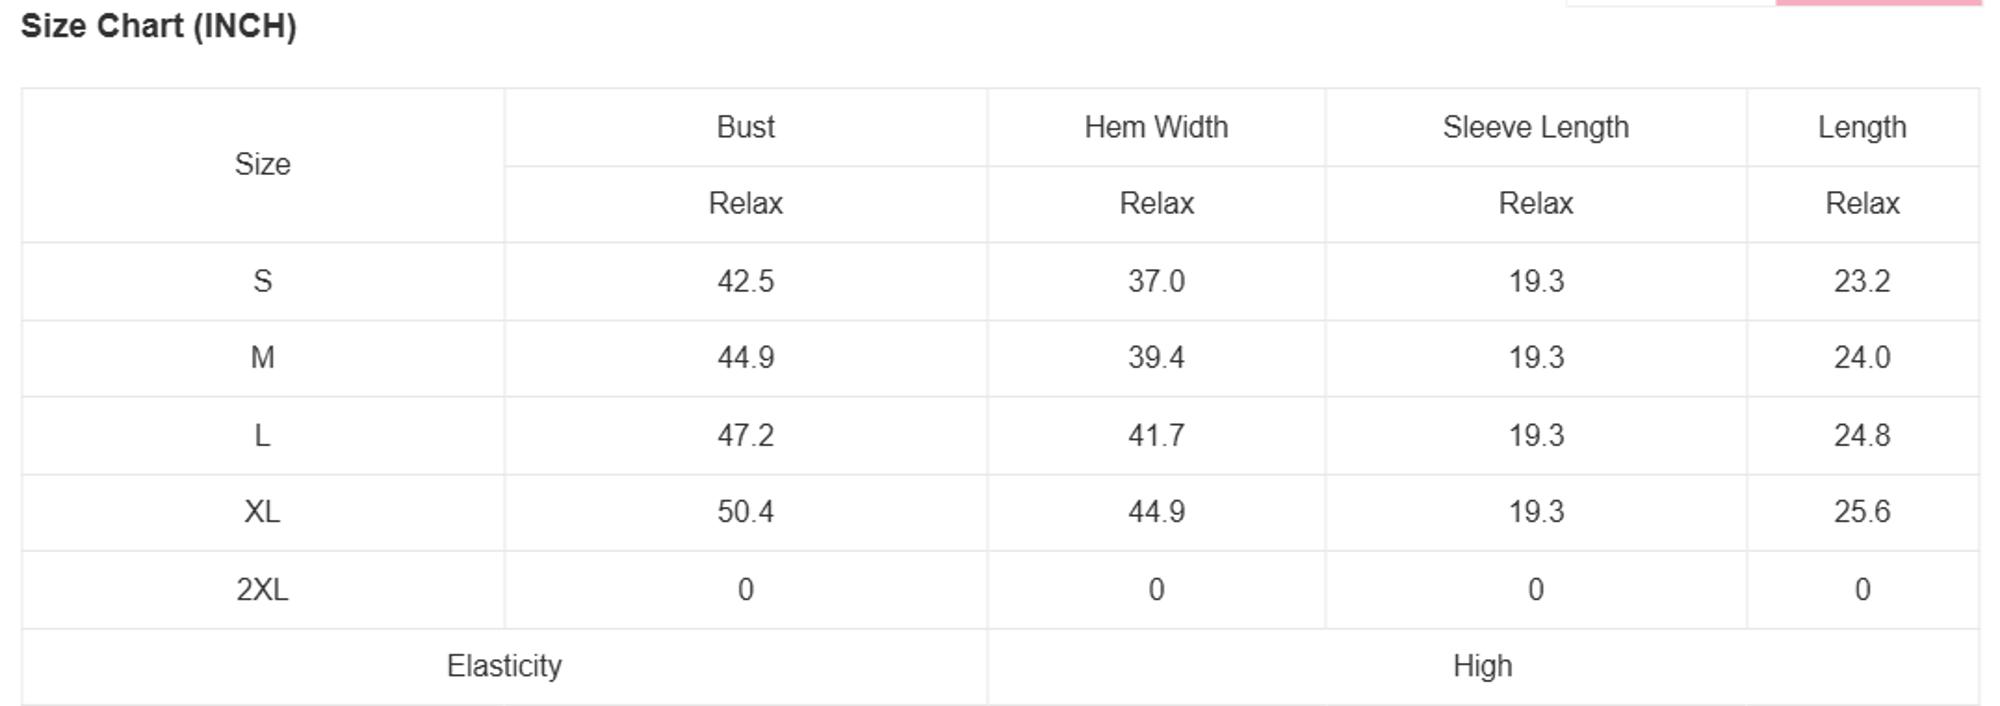This screenshot has height=706, width=2000.
Task: Select the S size row label
Action: (x=263, y=281)
